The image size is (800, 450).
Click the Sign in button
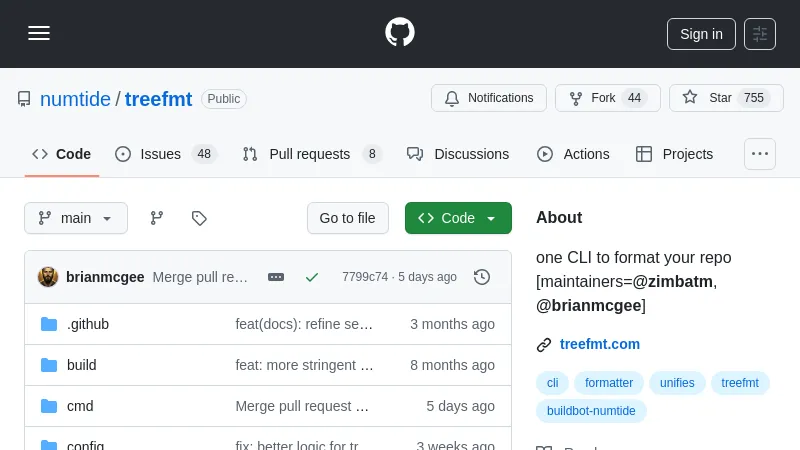(701, 33)
